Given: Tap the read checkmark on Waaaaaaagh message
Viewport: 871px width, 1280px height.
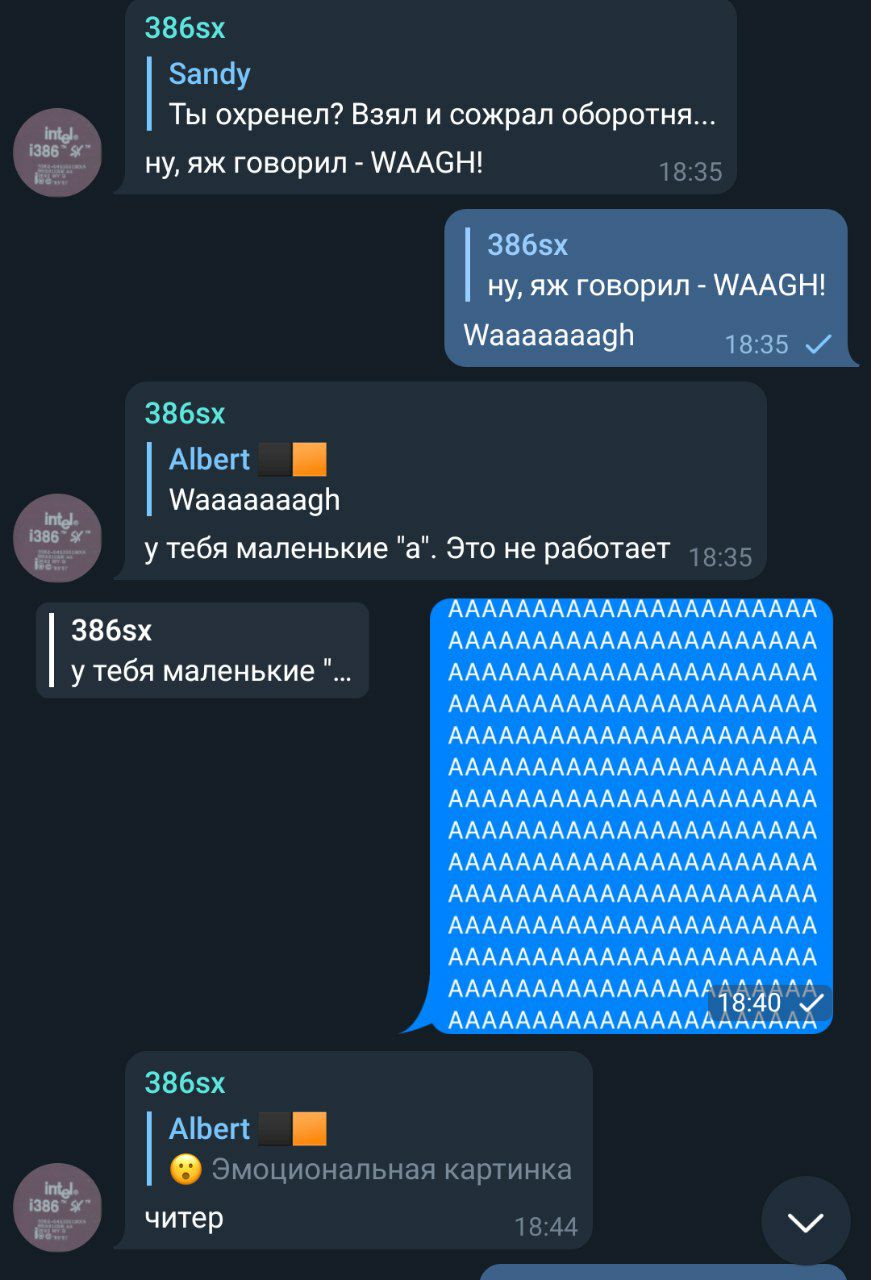Looking at the screenshot, I should click(x=818, y=344).
